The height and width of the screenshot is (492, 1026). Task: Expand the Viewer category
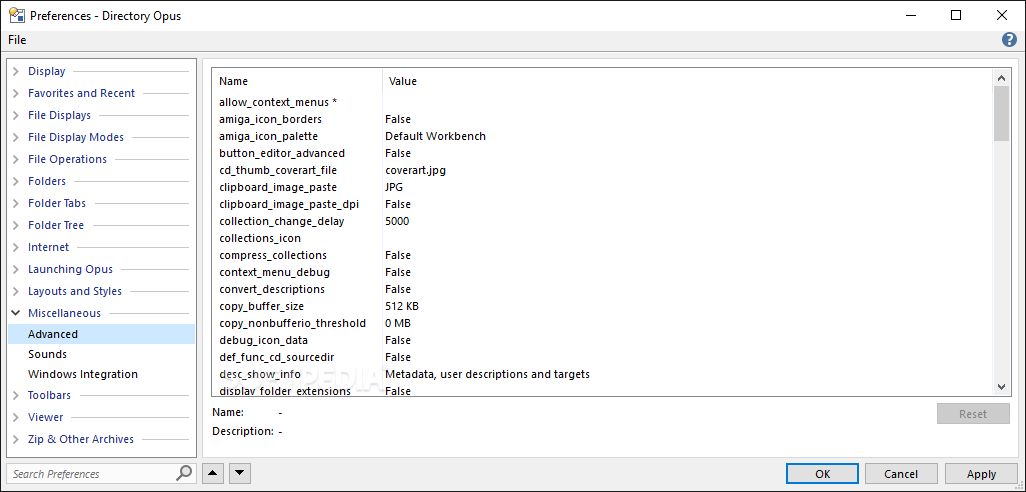click(x=16, y=417)
